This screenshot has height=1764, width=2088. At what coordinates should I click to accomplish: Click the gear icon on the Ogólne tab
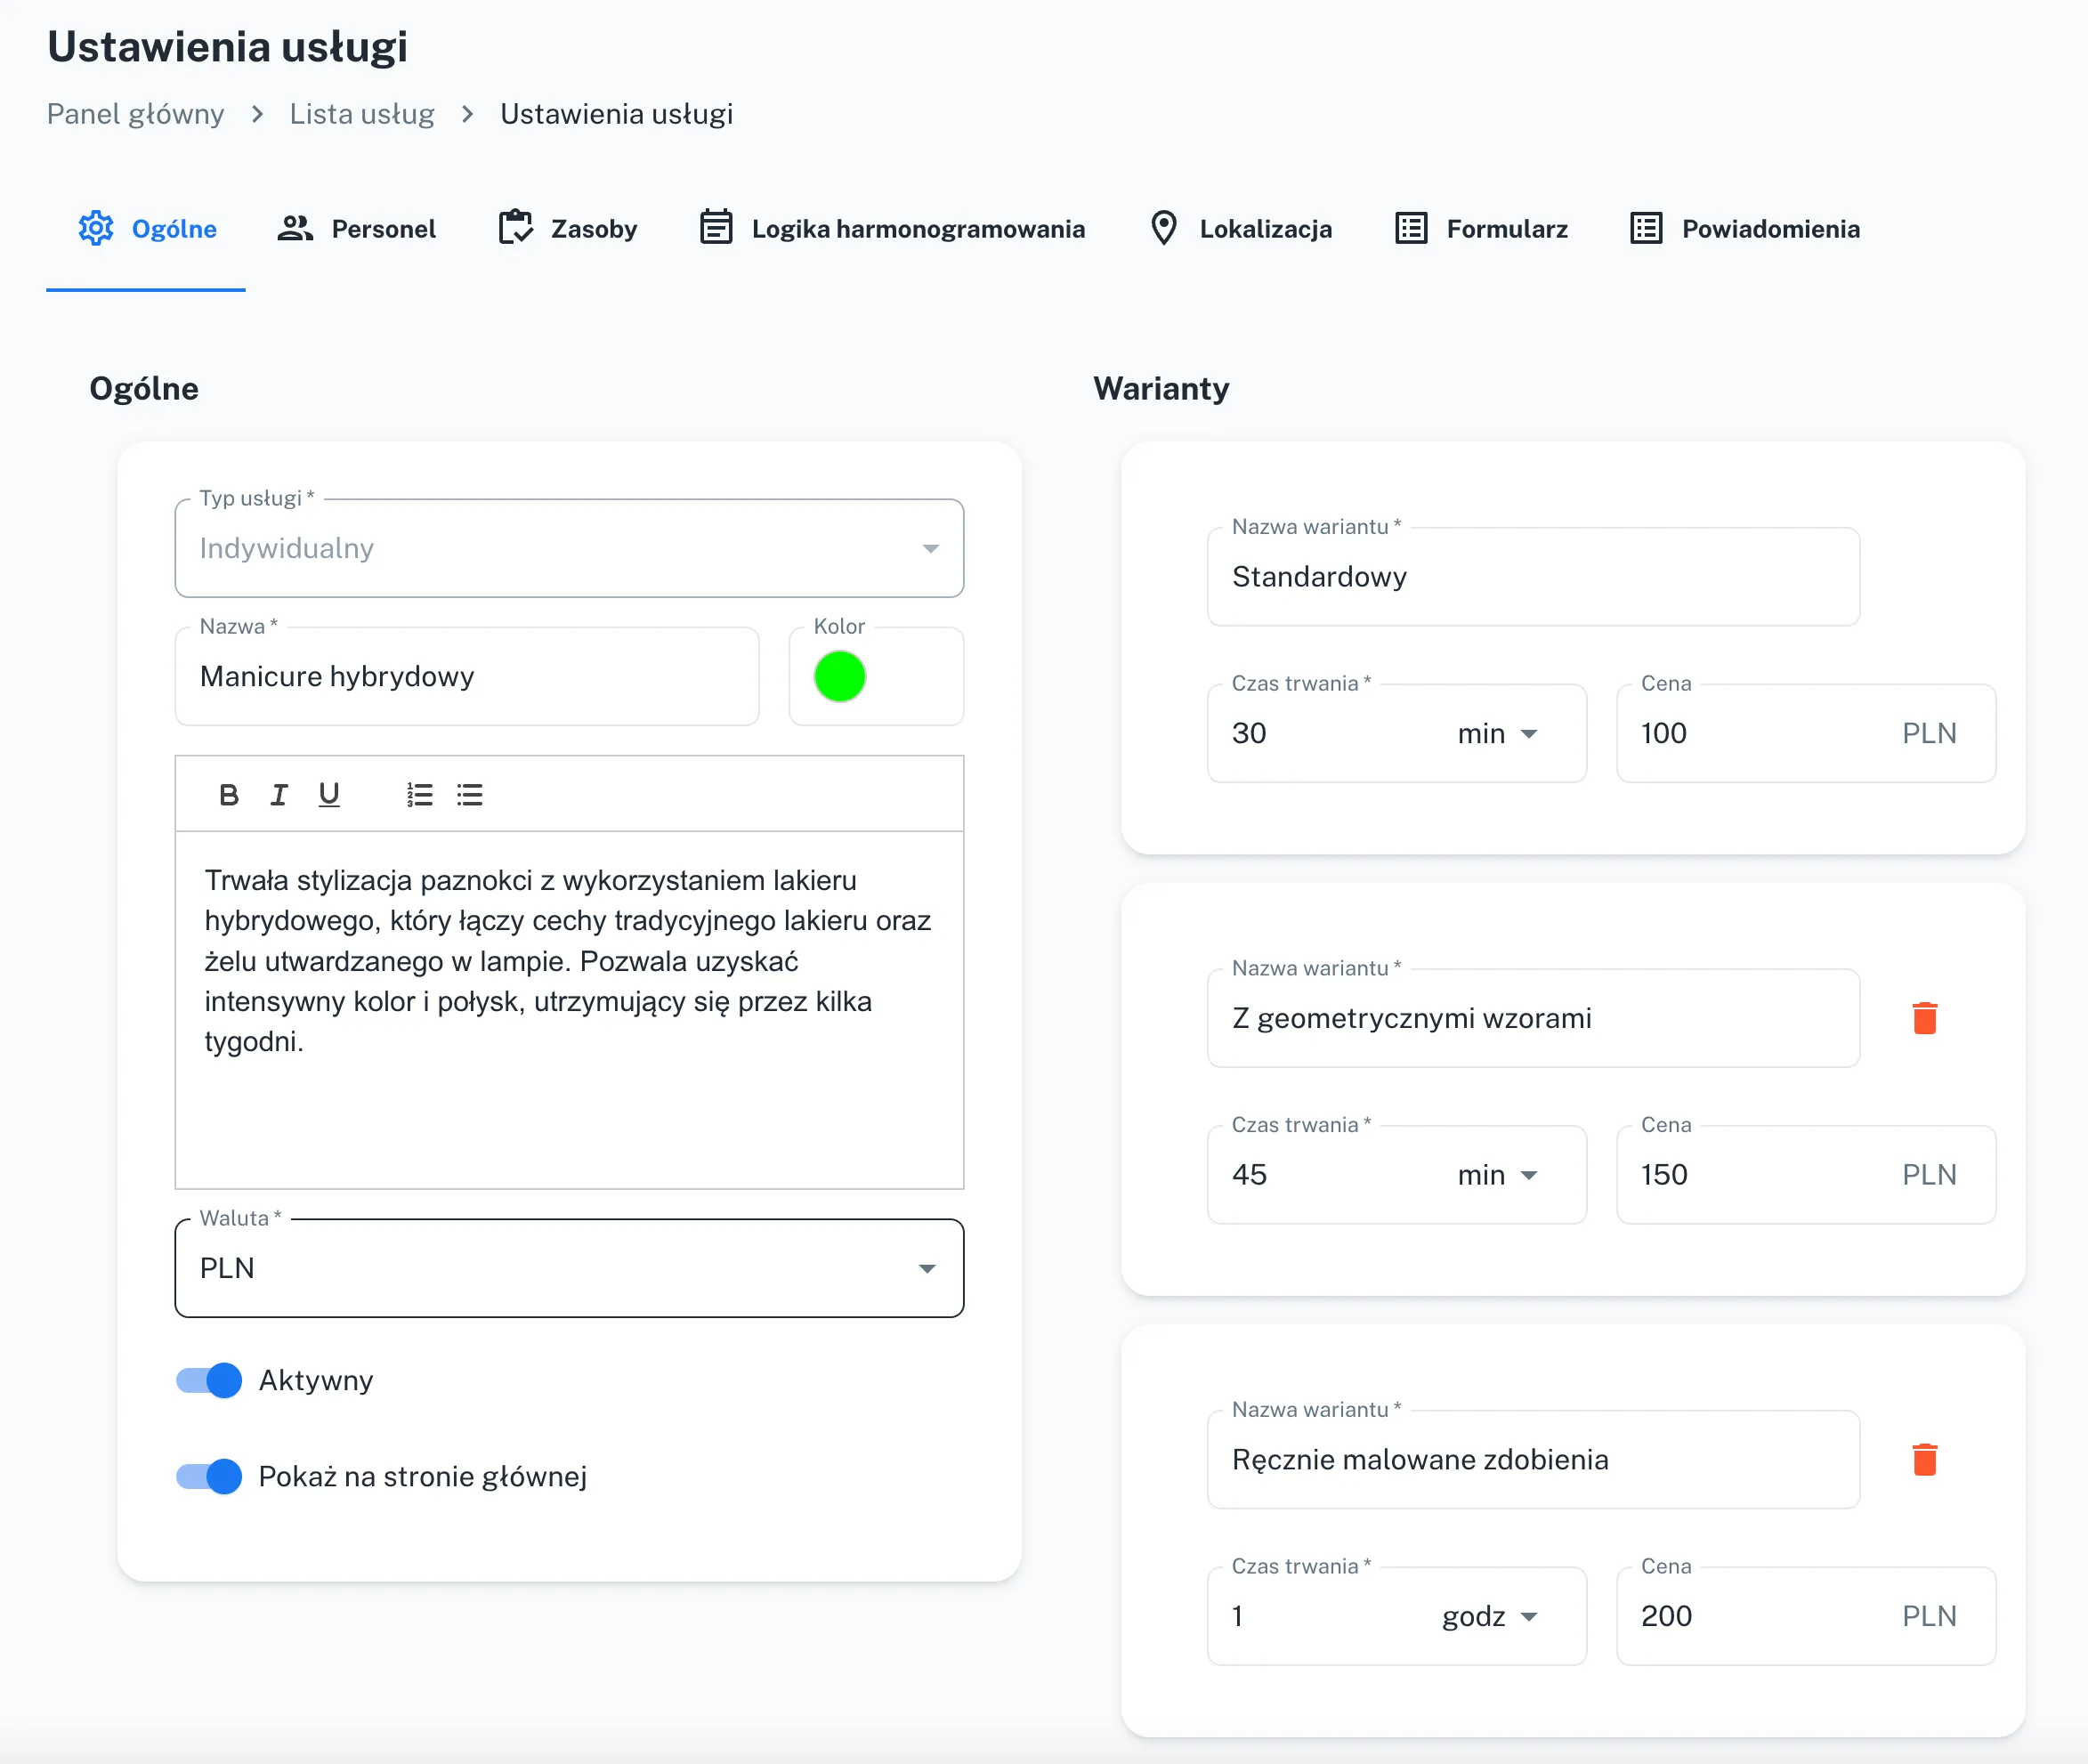pos(96,229)
